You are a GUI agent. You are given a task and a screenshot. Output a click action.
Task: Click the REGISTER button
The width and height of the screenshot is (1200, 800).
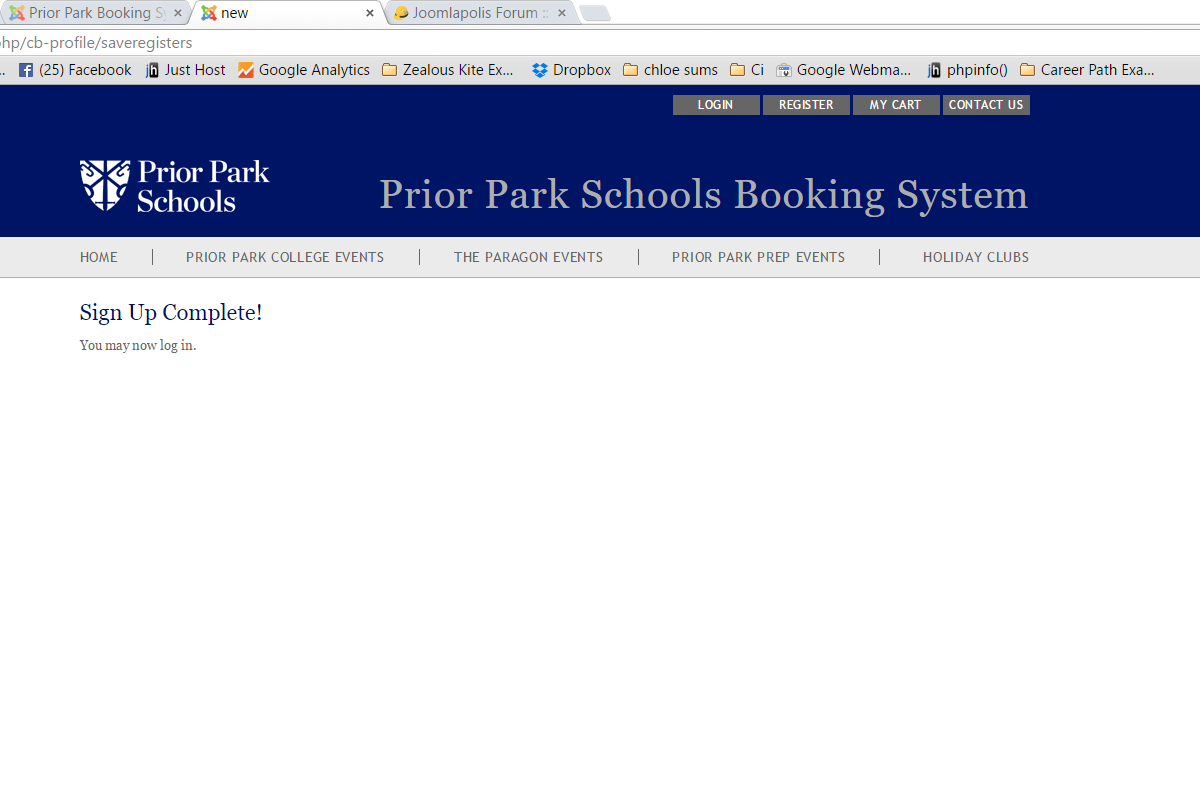pos(806,105)
